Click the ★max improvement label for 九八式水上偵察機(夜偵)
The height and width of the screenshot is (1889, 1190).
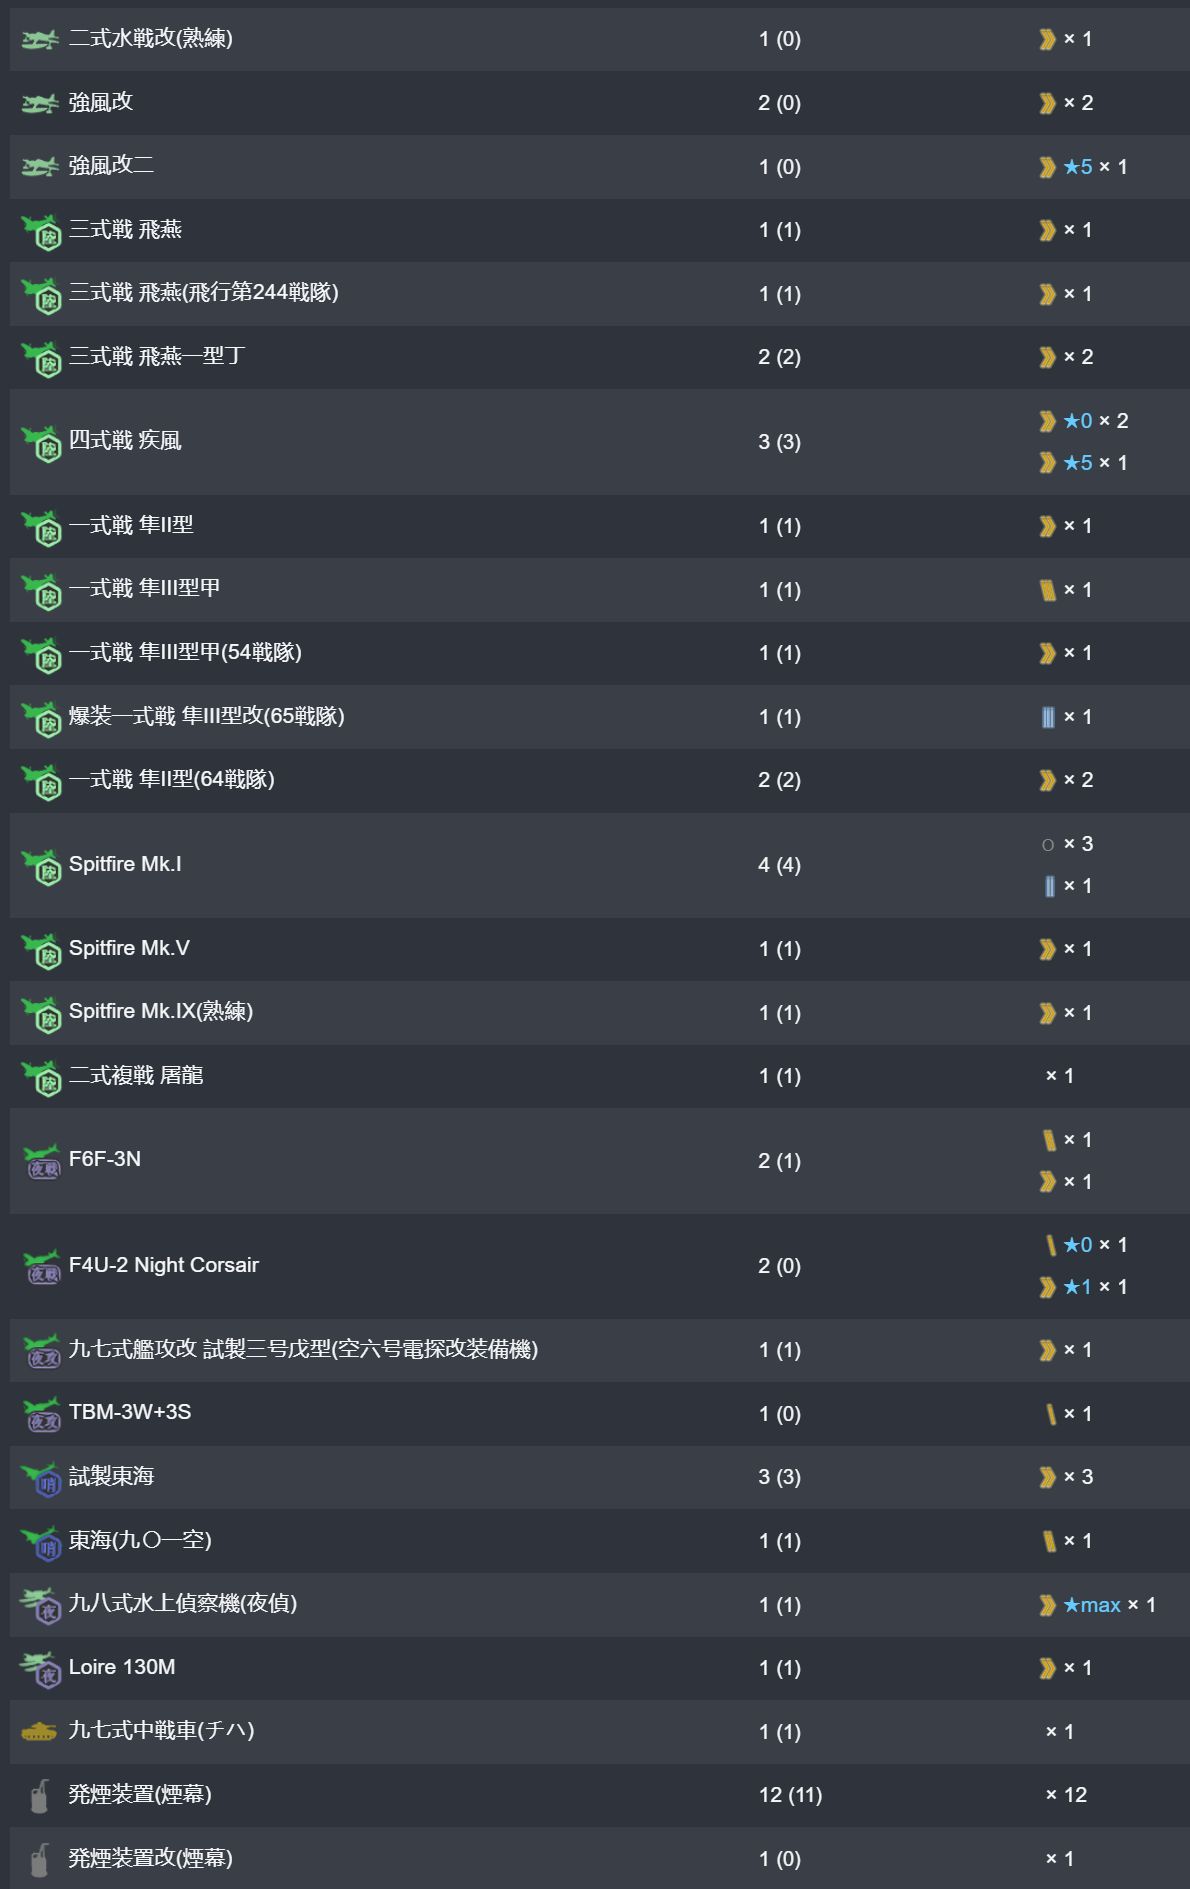click(1092, 1605)
